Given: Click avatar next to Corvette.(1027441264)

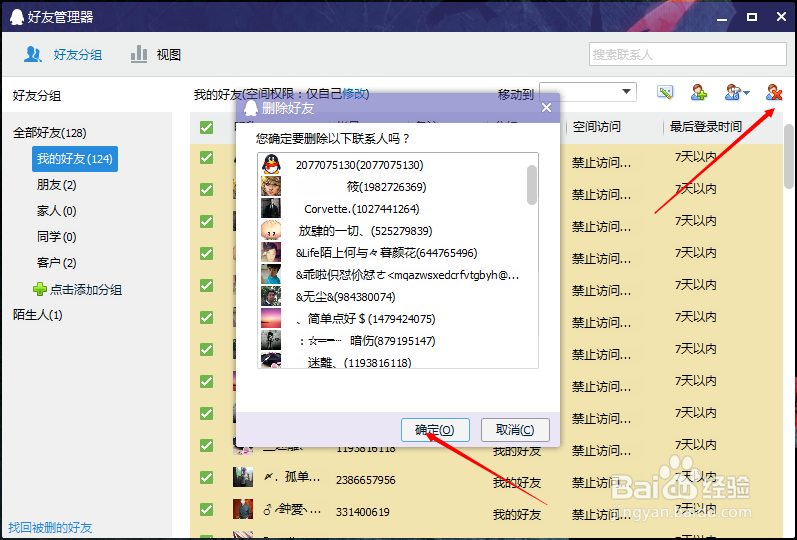Looking at the screenshot, I should 271,208.
